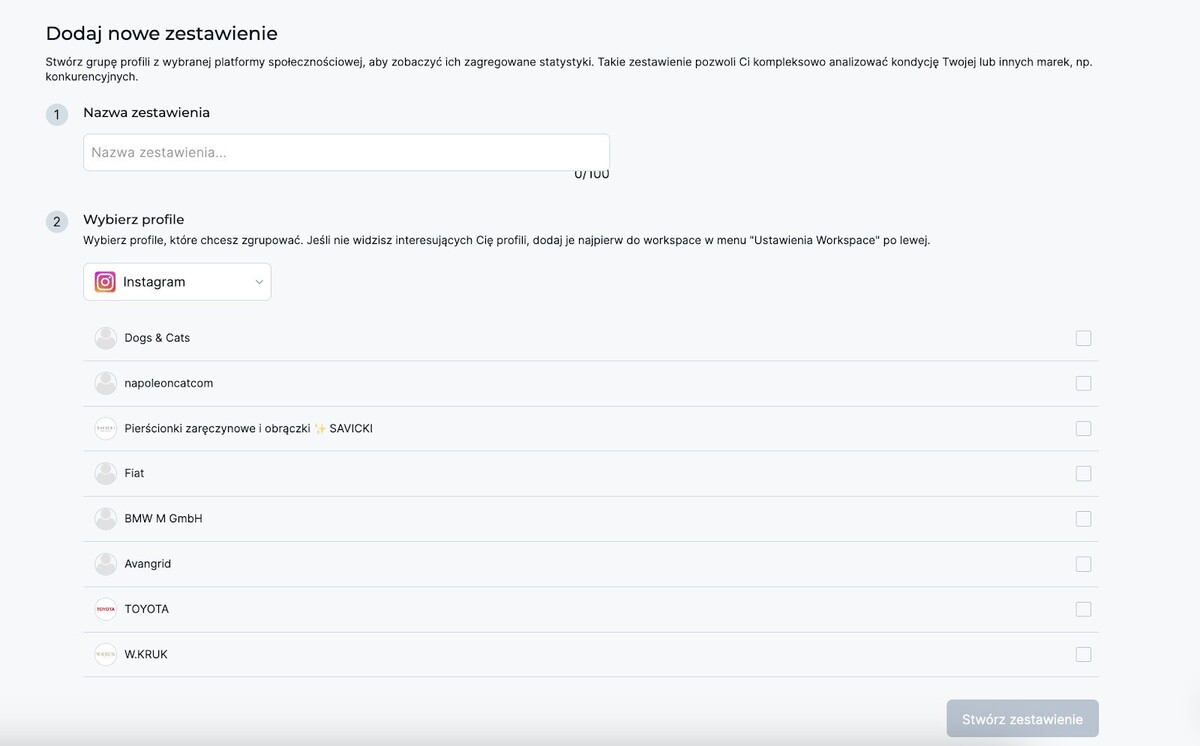This screenshot has width=1200, height=746.
Task: Check the W.KRUK checkbox
Action: click(x=1083, y=654)
